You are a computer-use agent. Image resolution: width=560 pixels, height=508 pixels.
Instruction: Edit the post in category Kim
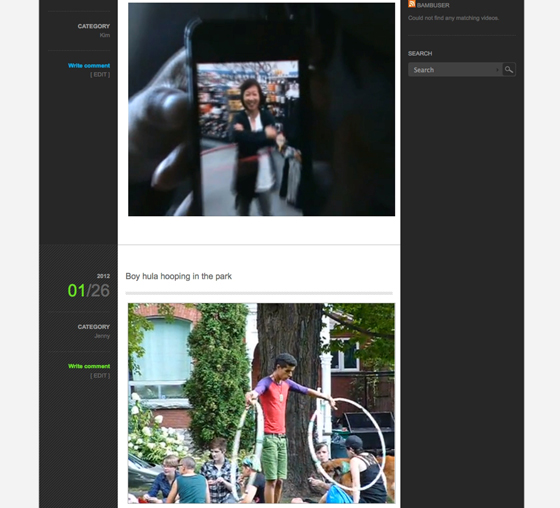point(100,74)
